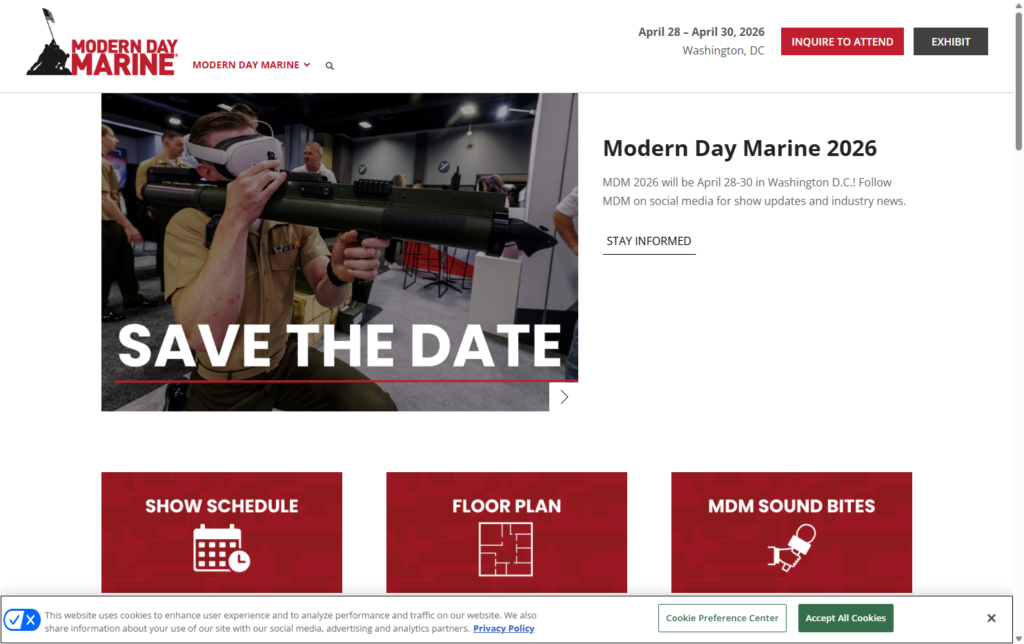Toggle the cookie consent X switch
Image resolution: width=1024 pixels, height=644 pixels.
(x=31, y=620)
